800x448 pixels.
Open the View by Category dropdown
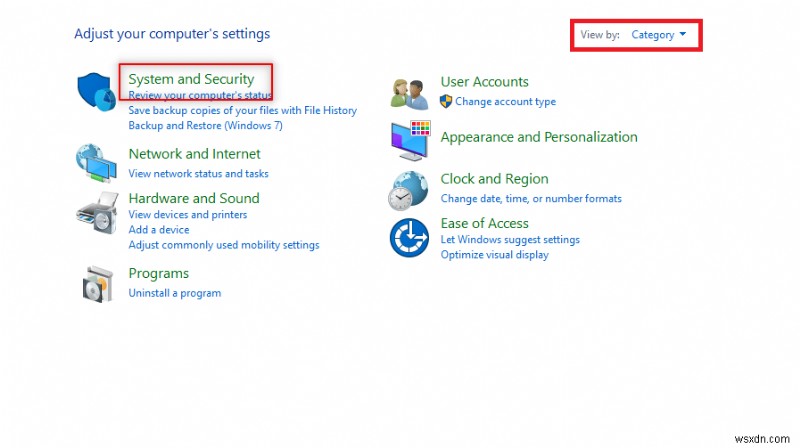point(659,35)
